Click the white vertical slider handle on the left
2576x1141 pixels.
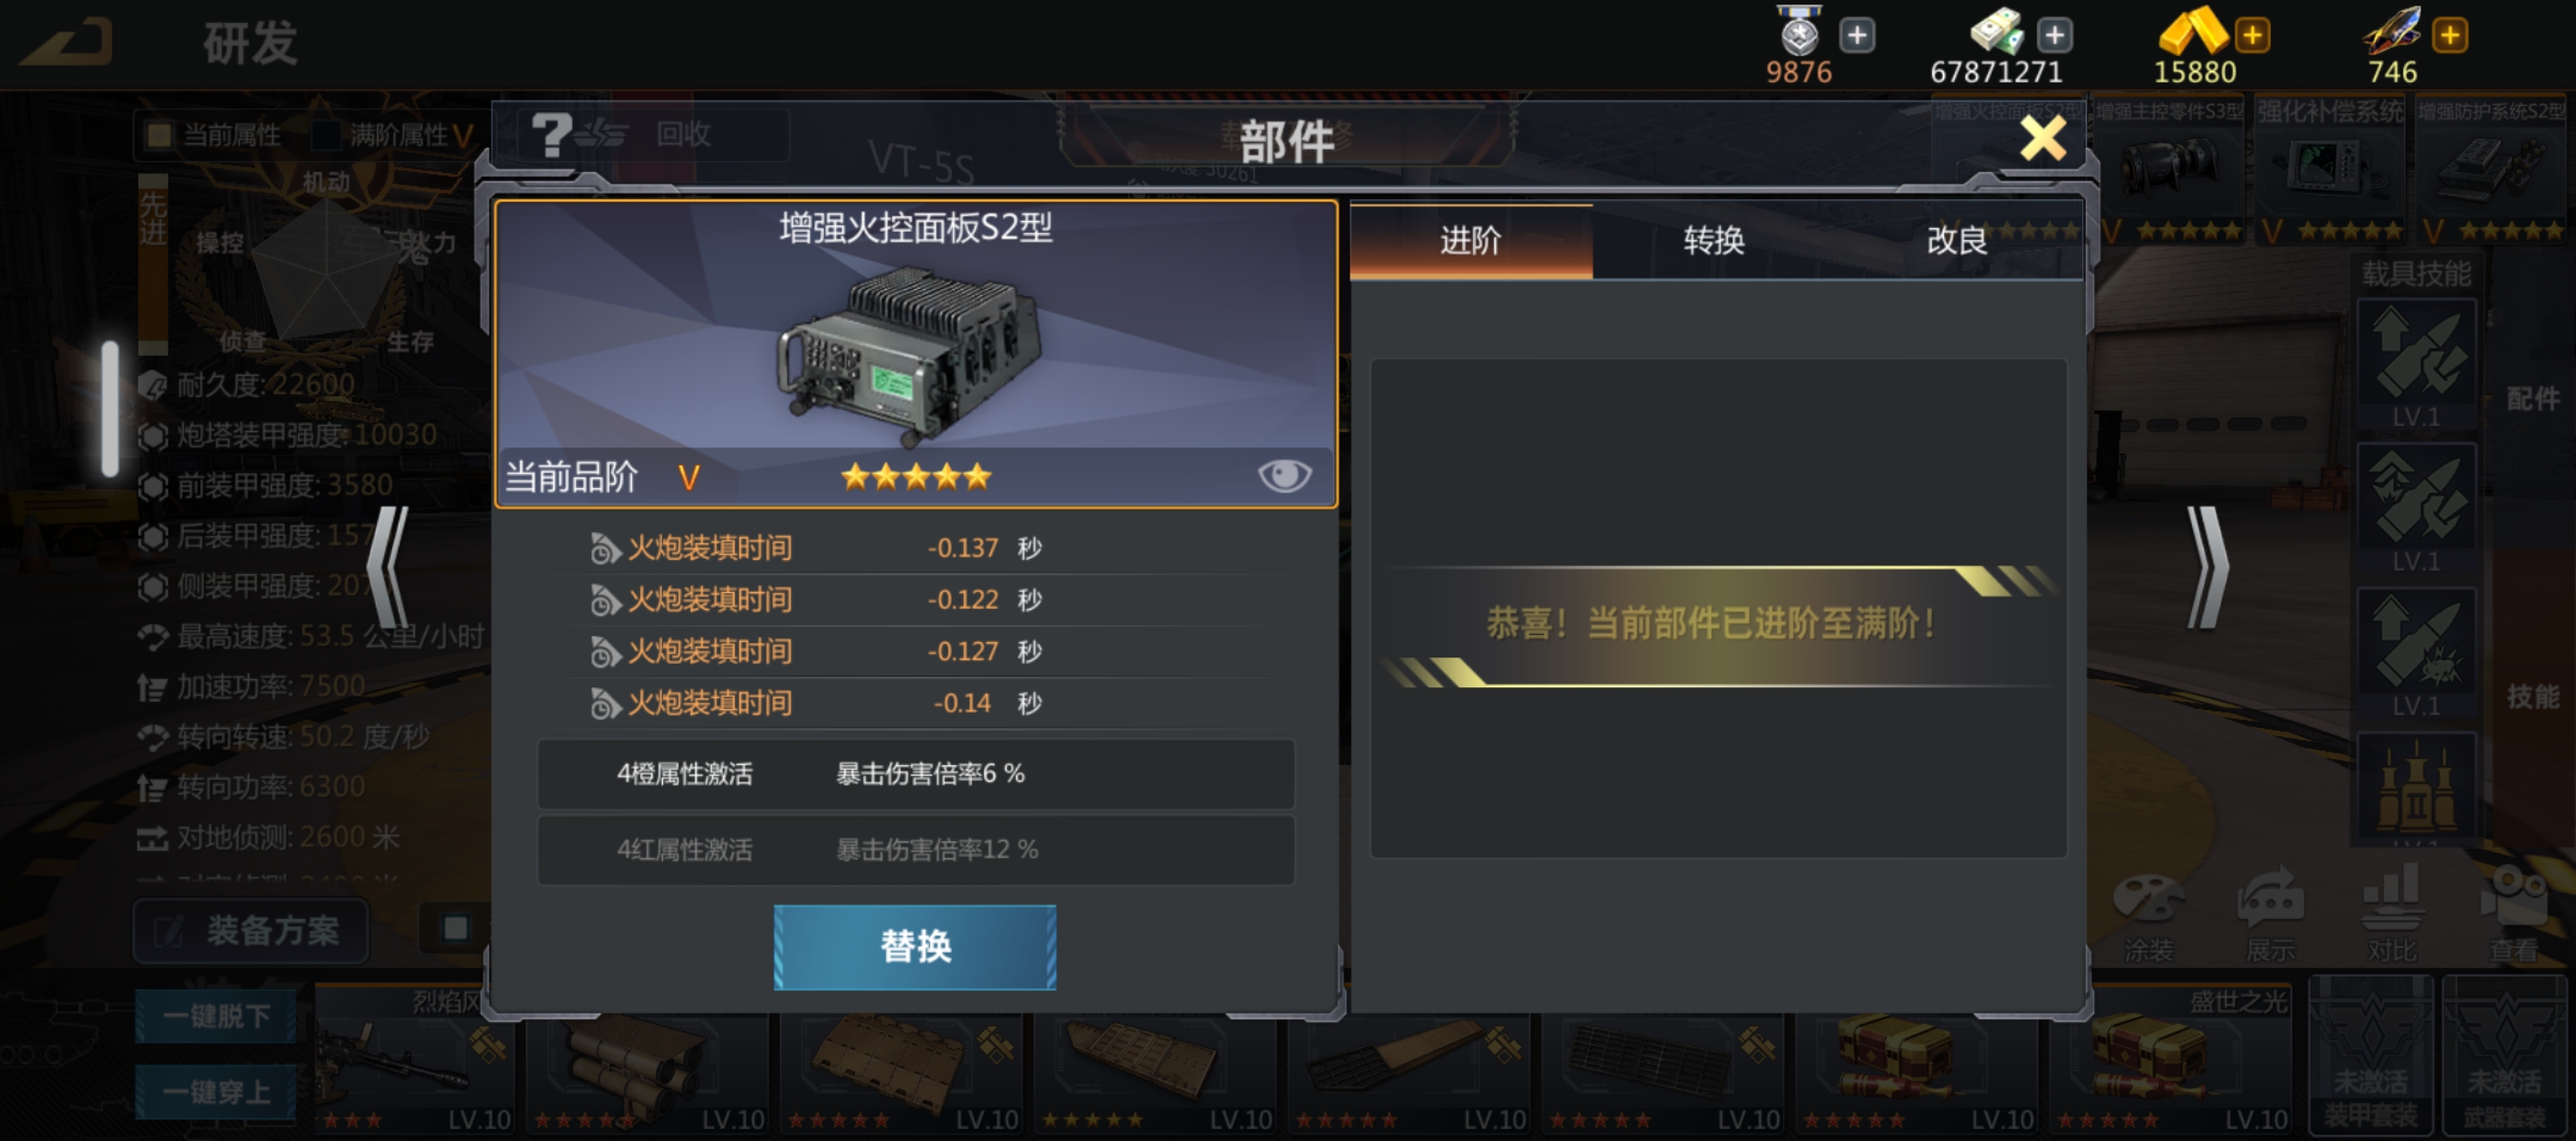pos(110,409)
